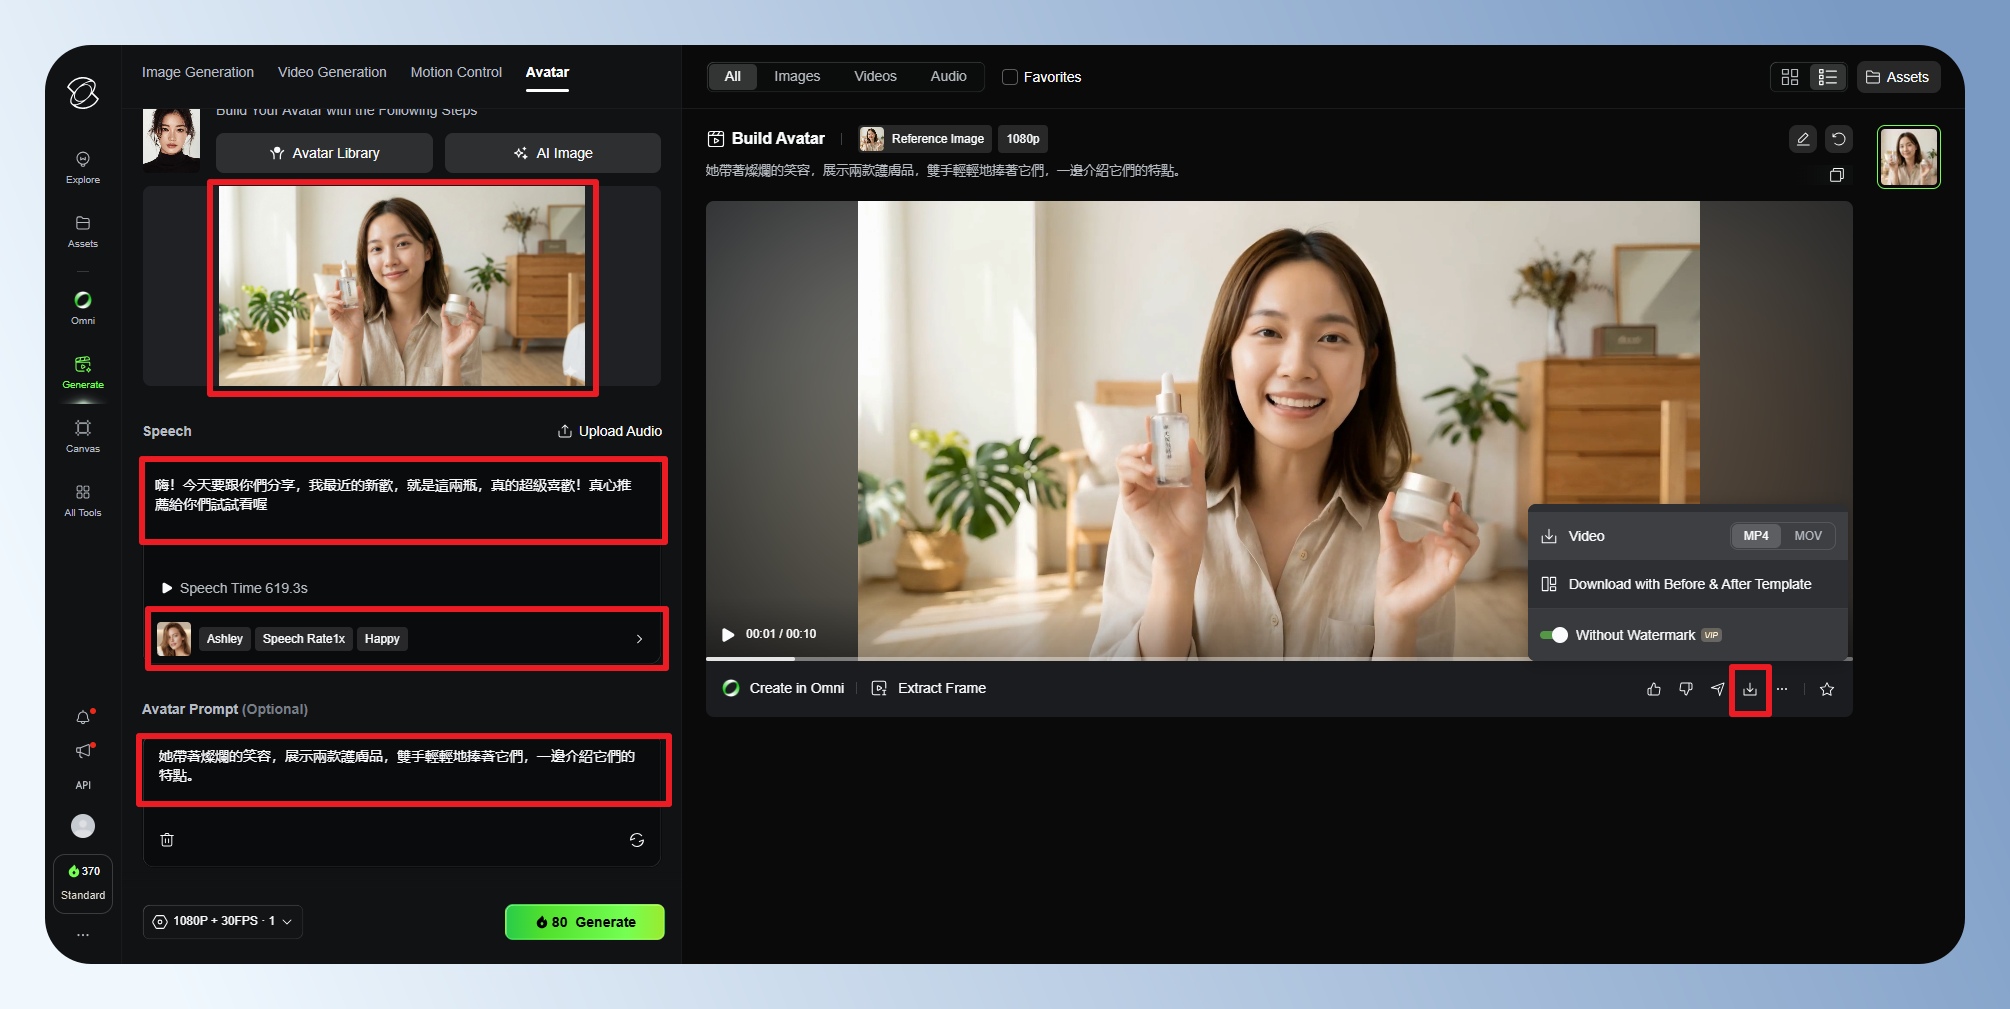2010x1009 pixels.
Task: Click the thumbs down icon
Action: click(1686, 689)
